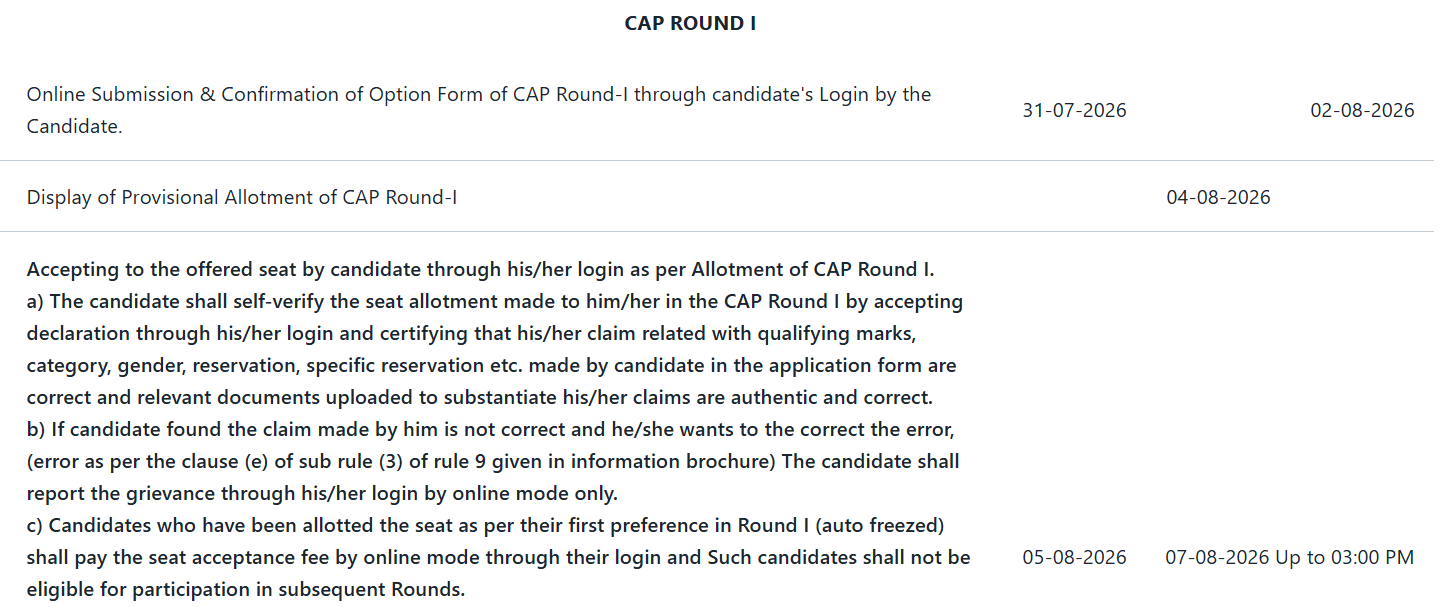Viewport: 1448px width, 607px height.
Task: Select Display of Provisional Allotment text
Action: coord(242,197)
